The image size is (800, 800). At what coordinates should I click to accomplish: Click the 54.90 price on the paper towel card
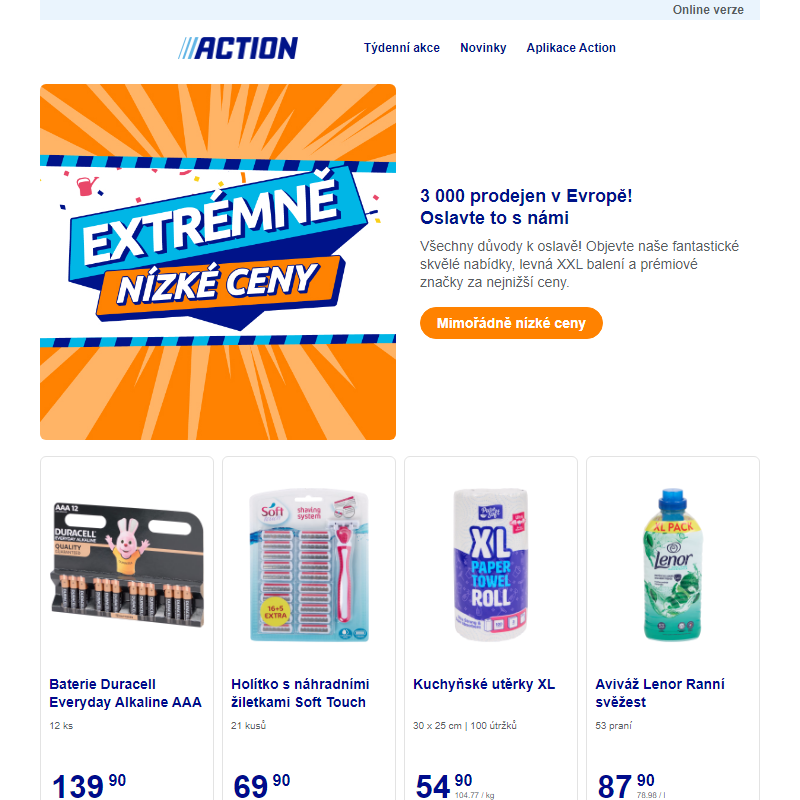444,786
